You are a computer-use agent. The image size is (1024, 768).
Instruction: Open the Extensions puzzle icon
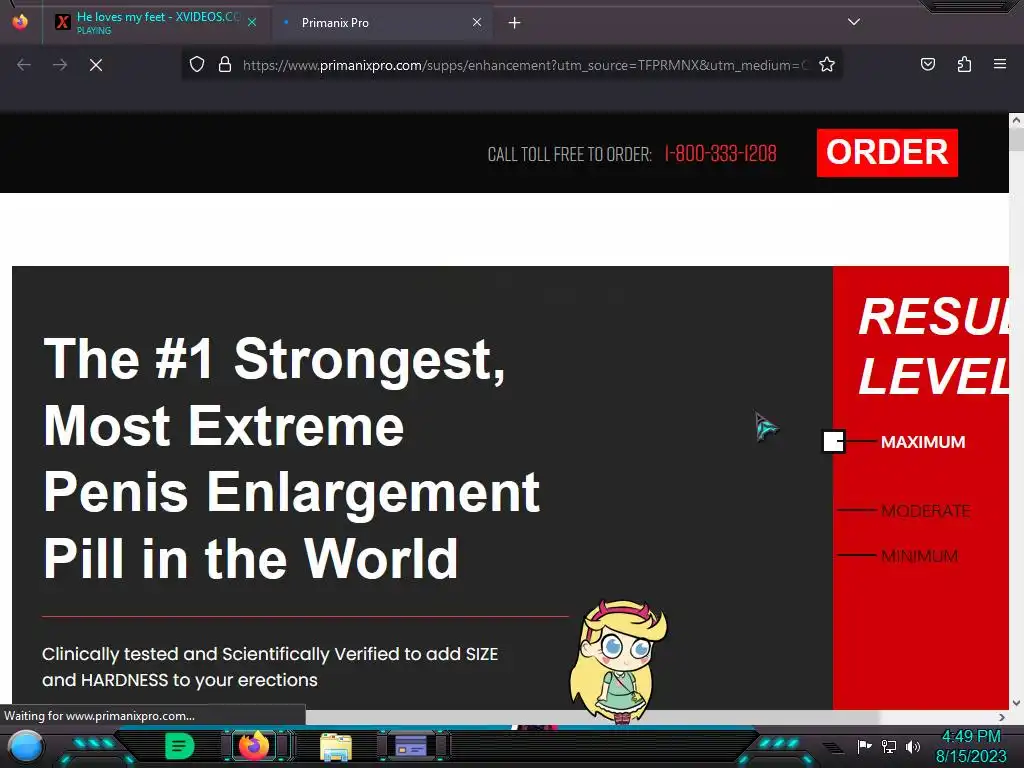tap(964, 64)
